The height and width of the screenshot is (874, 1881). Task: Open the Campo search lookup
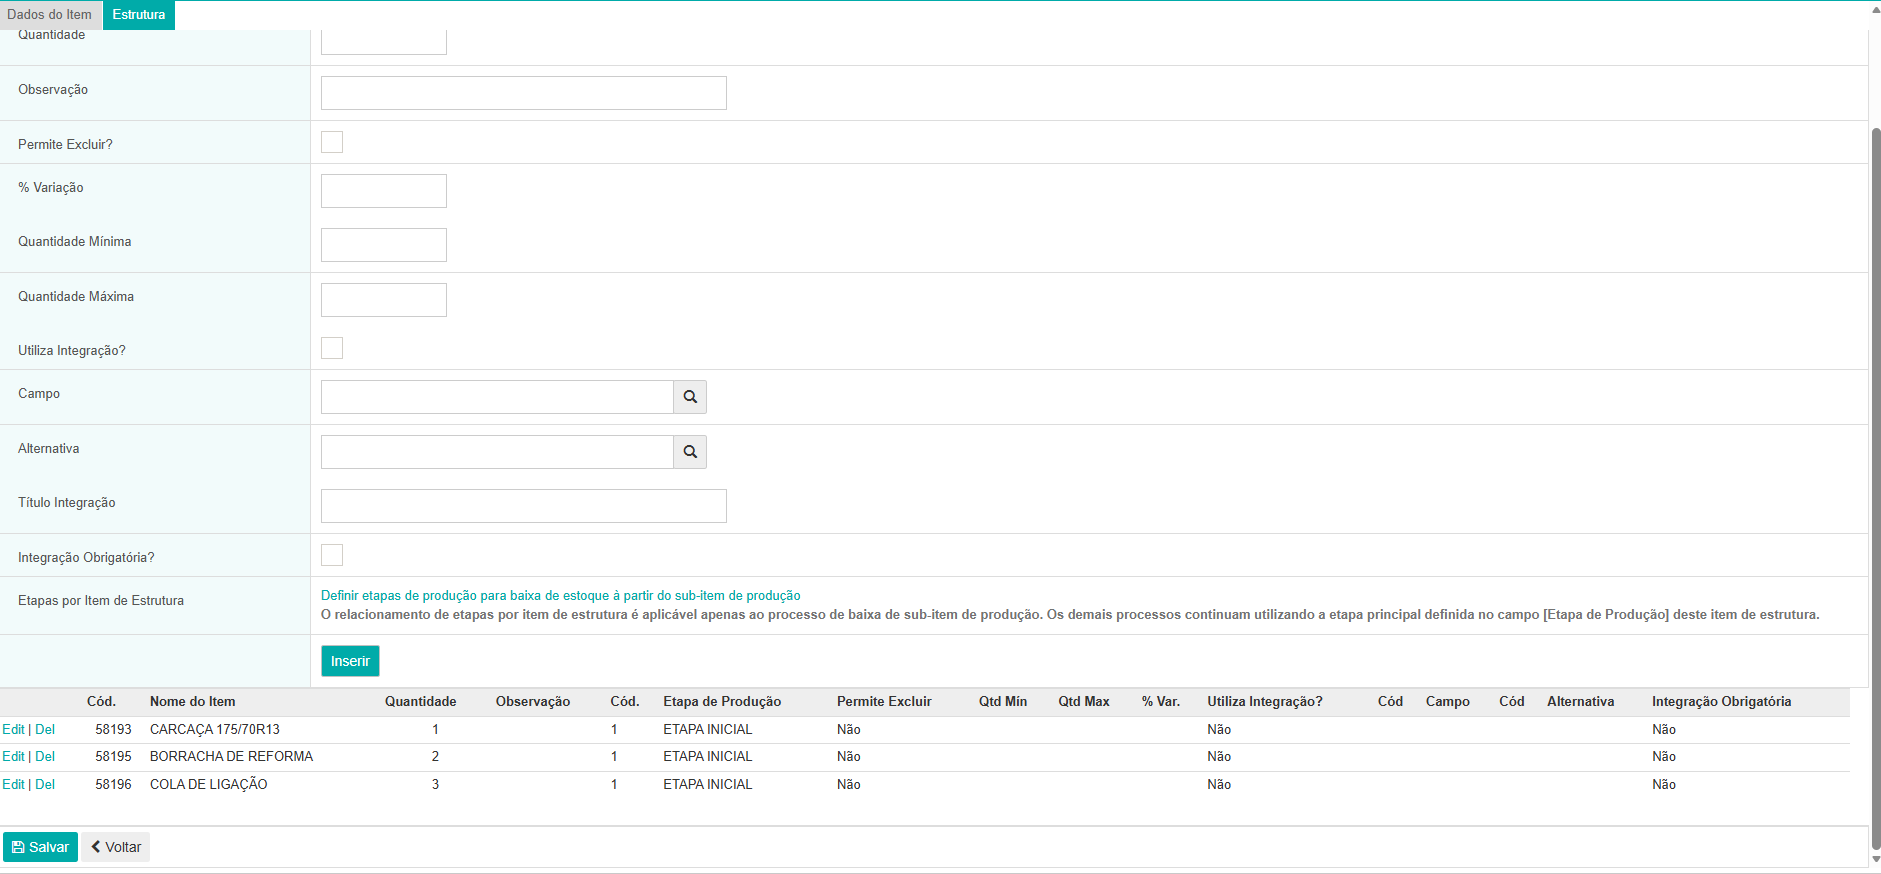[690, 397]
